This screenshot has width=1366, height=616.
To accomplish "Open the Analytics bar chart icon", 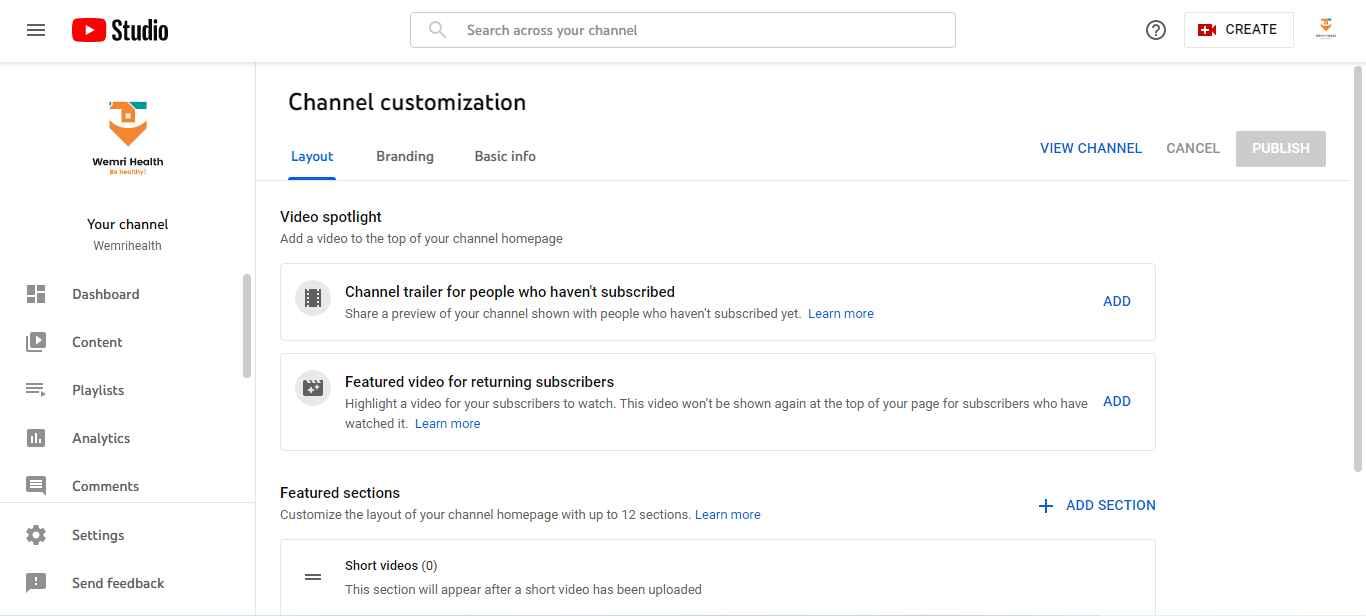I will (x=36, y=438).
